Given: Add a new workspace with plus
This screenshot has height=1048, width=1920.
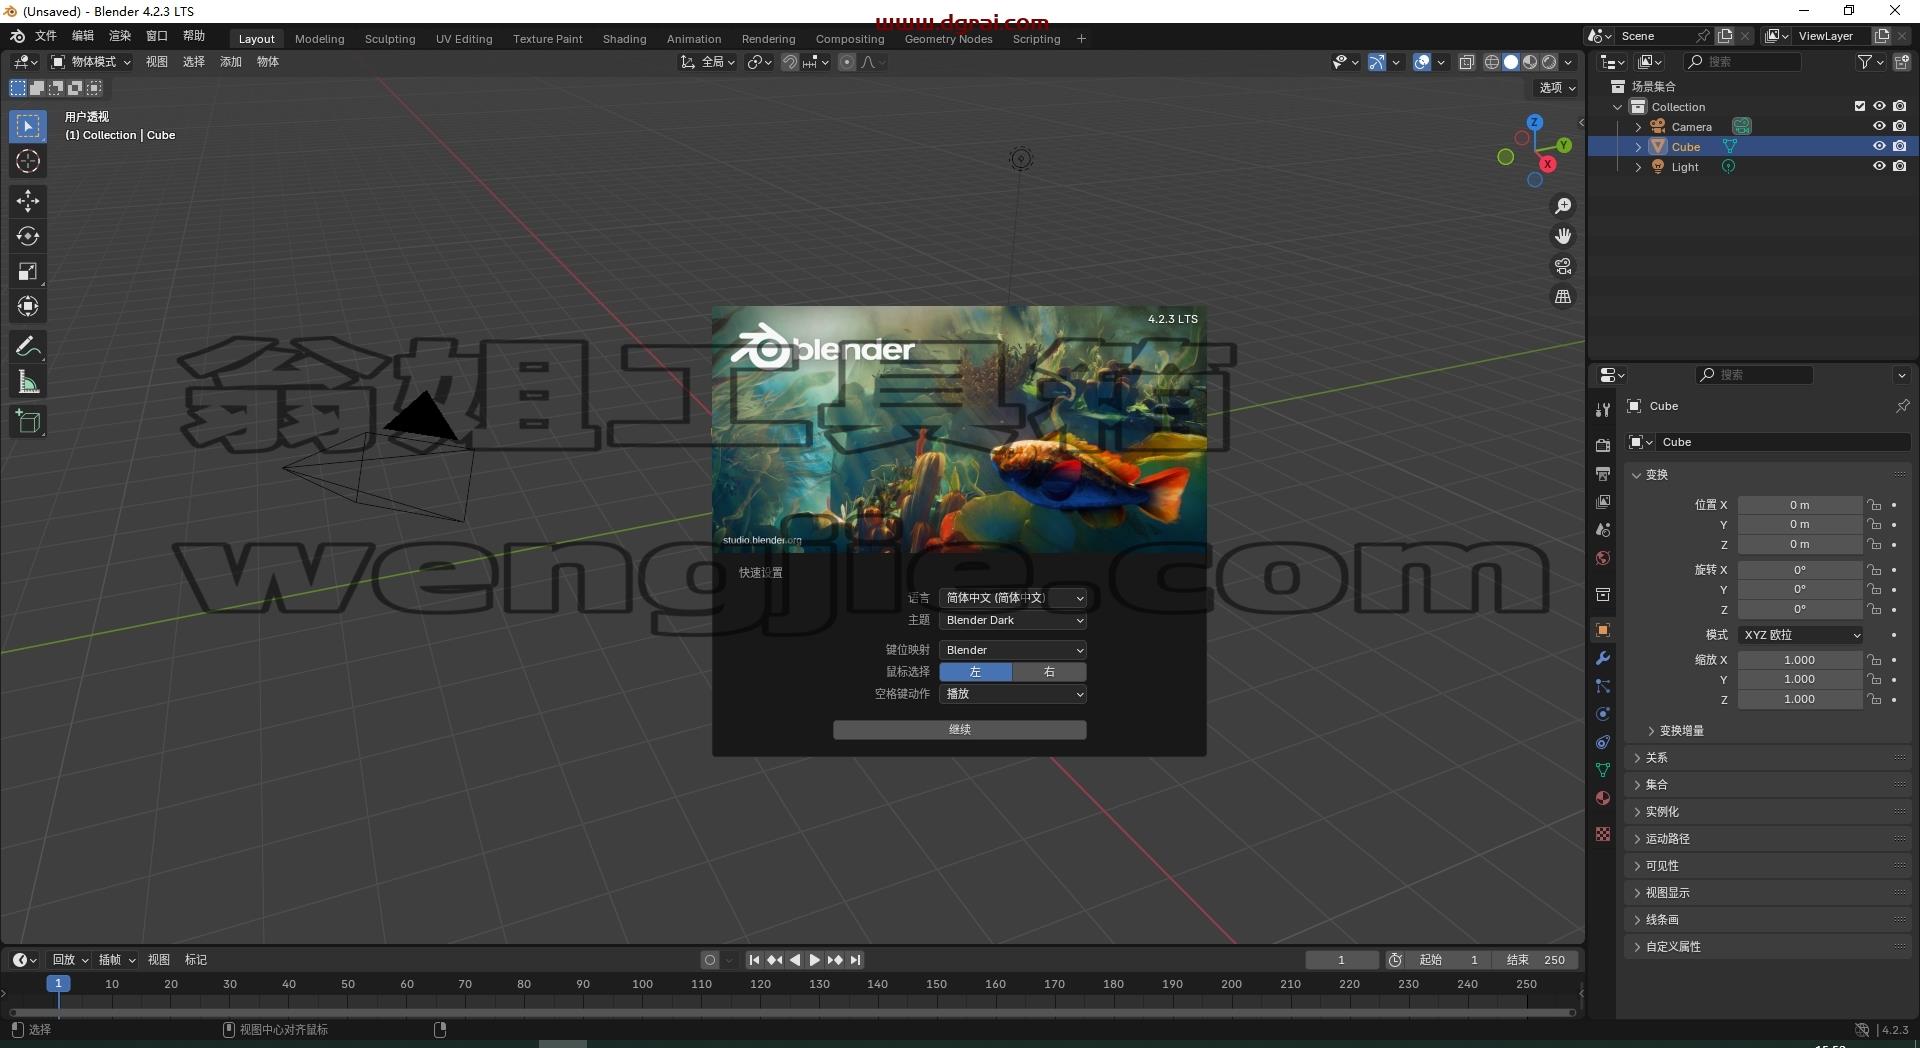Looking at the screenshot, I should (x=1081, y=39).
